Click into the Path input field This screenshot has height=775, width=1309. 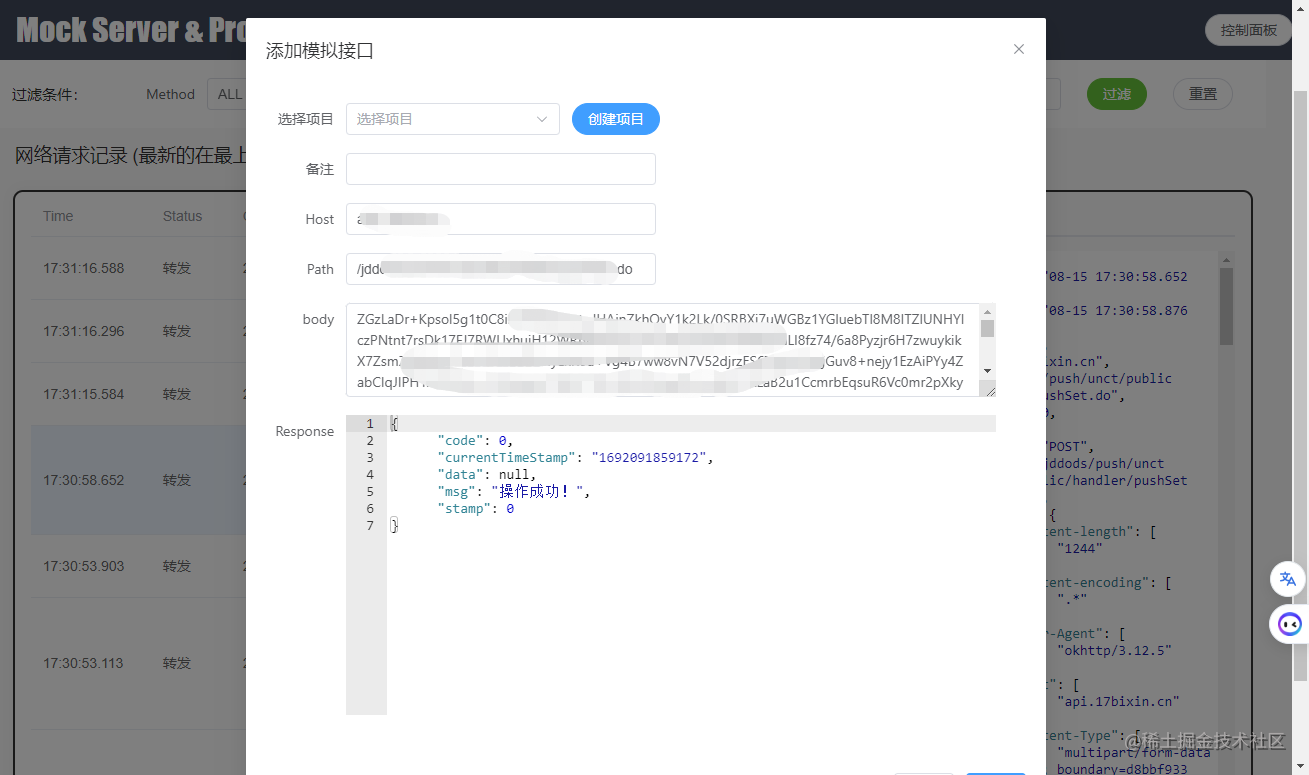501,269
